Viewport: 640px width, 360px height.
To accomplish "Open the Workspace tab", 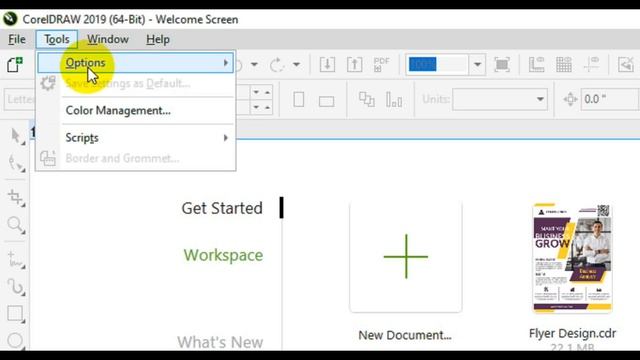I will tap(223, 256).
